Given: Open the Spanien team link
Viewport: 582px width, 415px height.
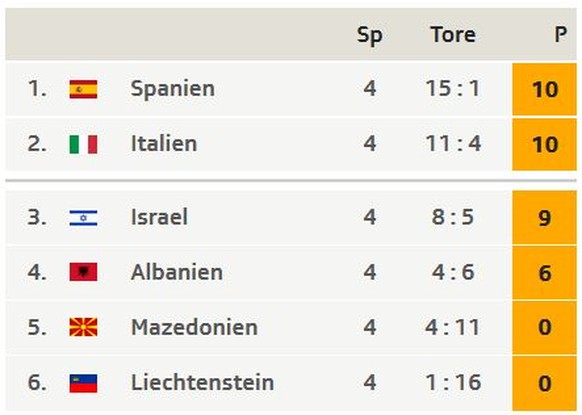Looking at the screenshot, I should click(x=173, y=89).
